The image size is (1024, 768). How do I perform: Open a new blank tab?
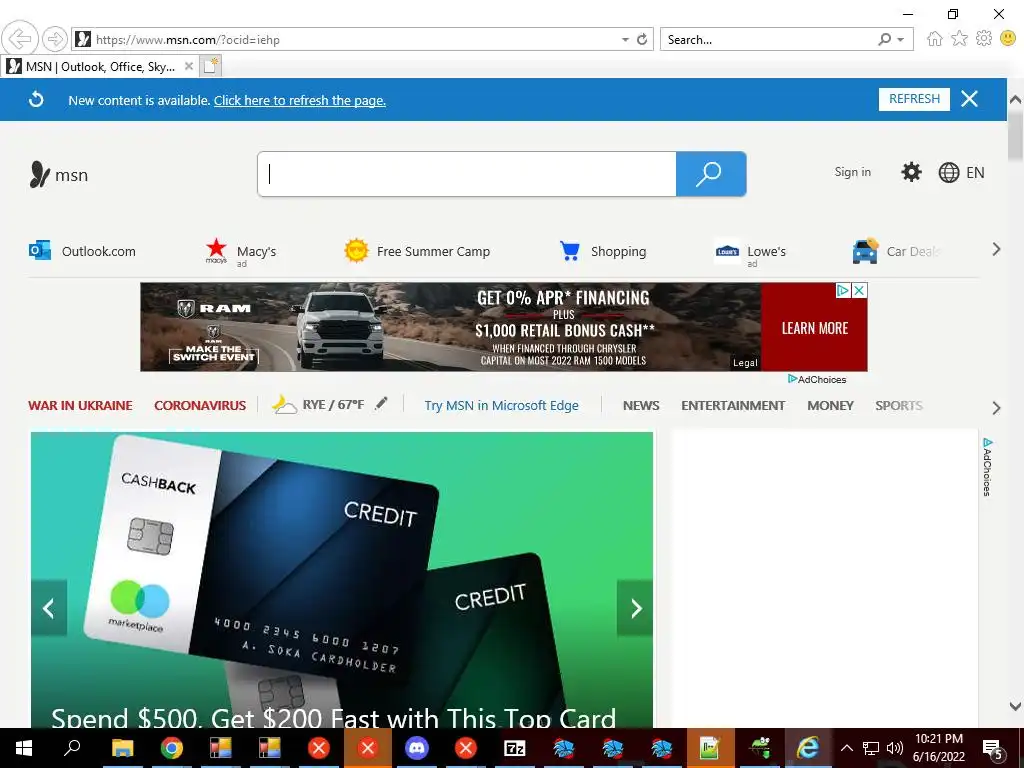[211, 66]
